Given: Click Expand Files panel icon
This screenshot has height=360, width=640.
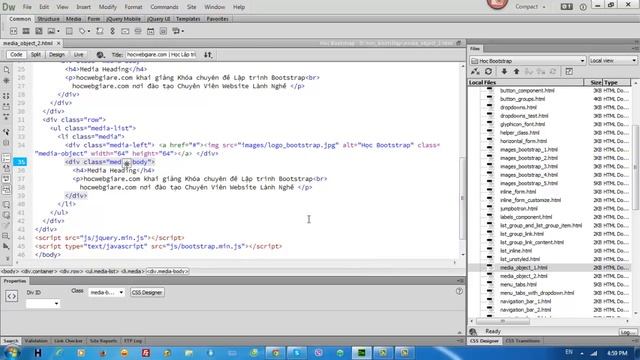Looking at the screenshot, I should tap(569, 71).
